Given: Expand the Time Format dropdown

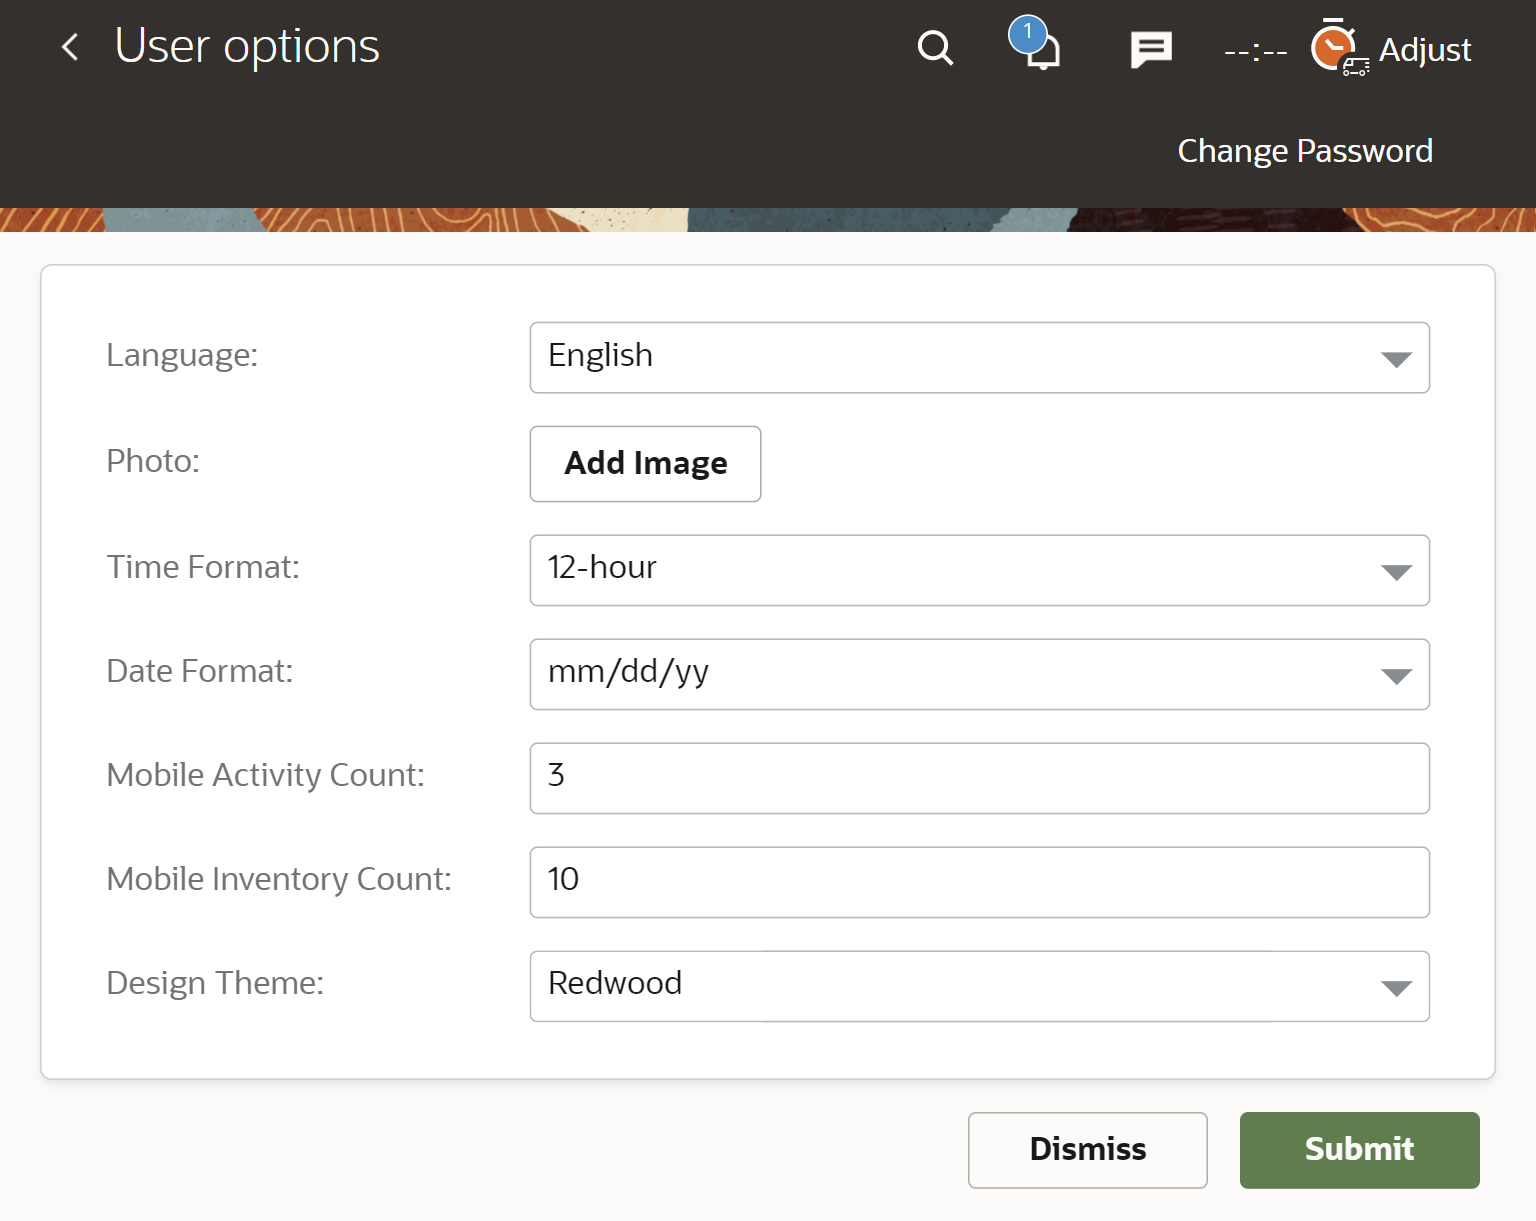Looking at the screenshot, I should tap(978, 570).
